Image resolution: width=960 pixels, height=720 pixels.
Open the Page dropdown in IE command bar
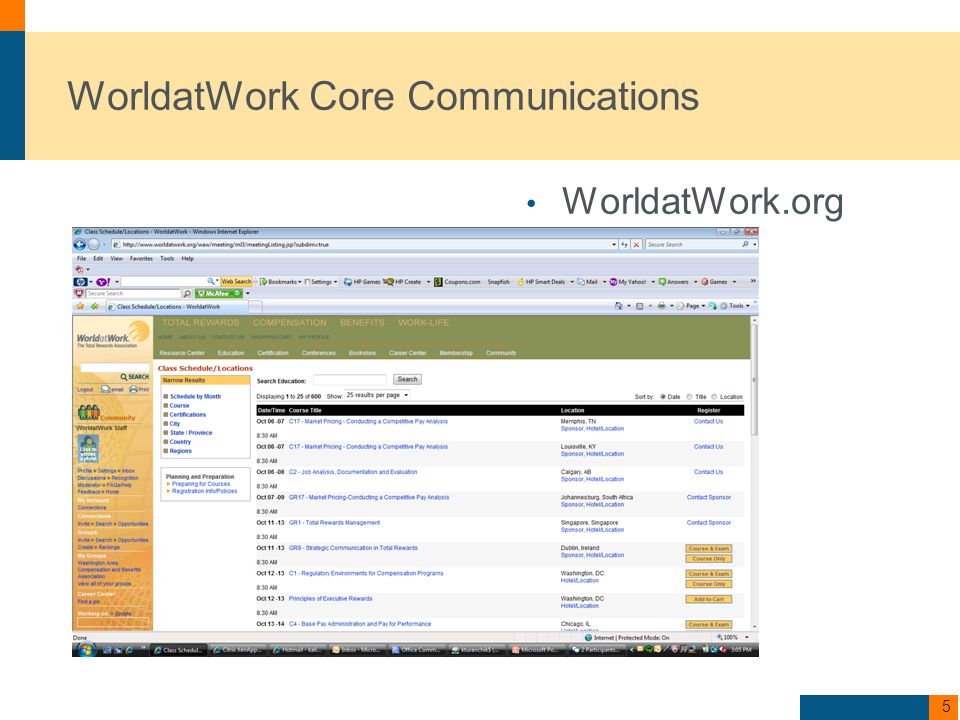point(691,306)
